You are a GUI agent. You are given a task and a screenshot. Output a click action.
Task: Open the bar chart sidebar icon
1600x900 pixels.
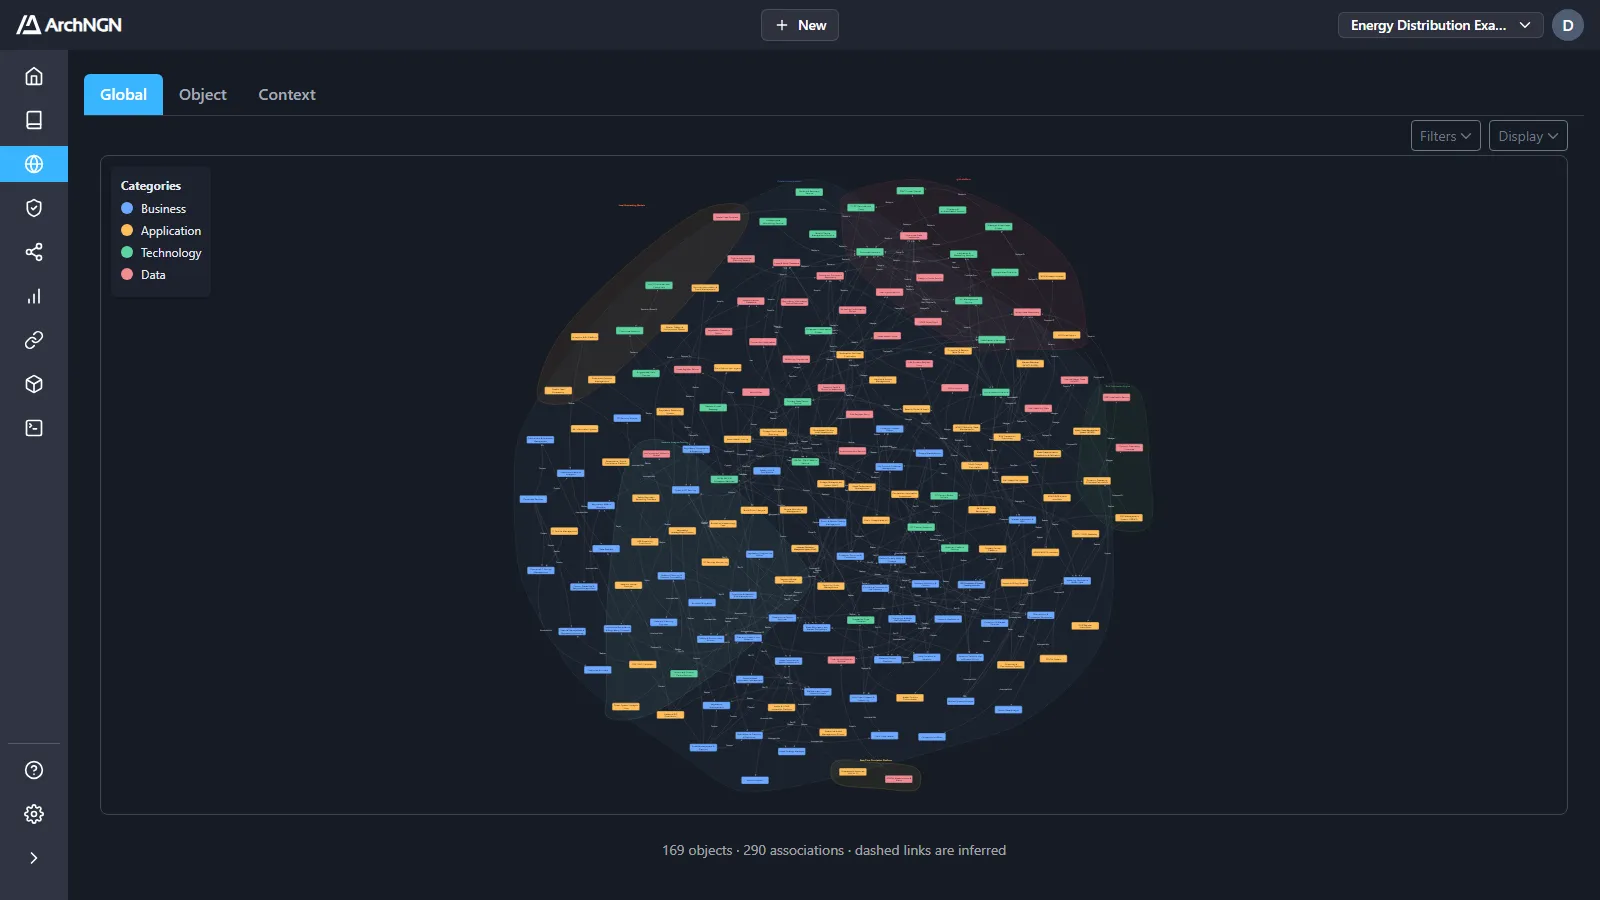[x=34, y=296]
